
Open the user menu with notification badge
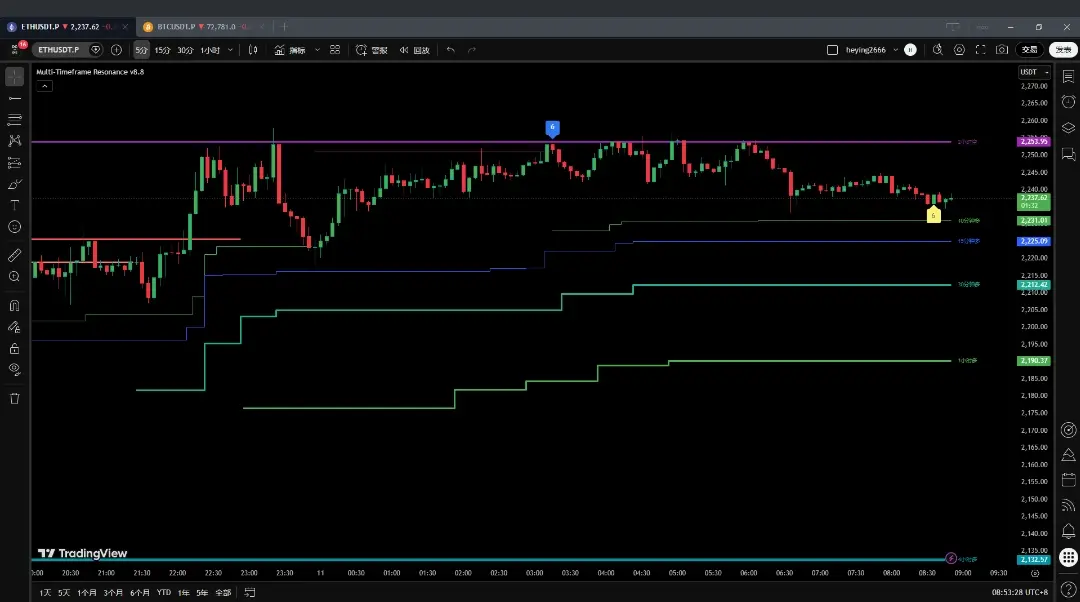tap(15, 50)
